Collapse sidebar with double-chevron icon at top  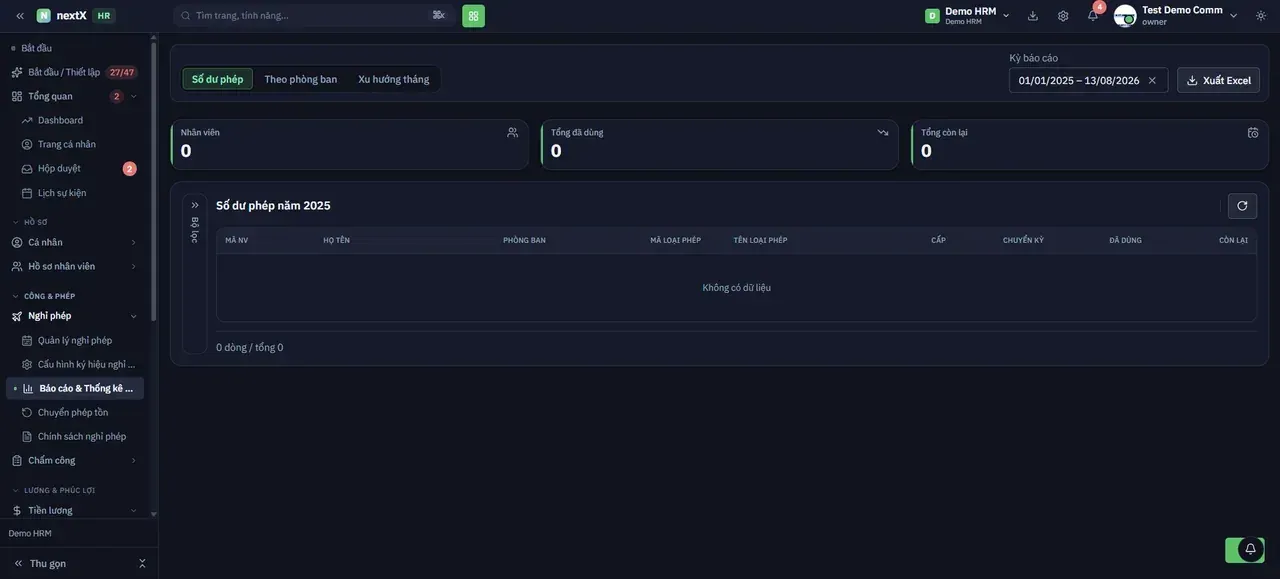tap(20, 16)
